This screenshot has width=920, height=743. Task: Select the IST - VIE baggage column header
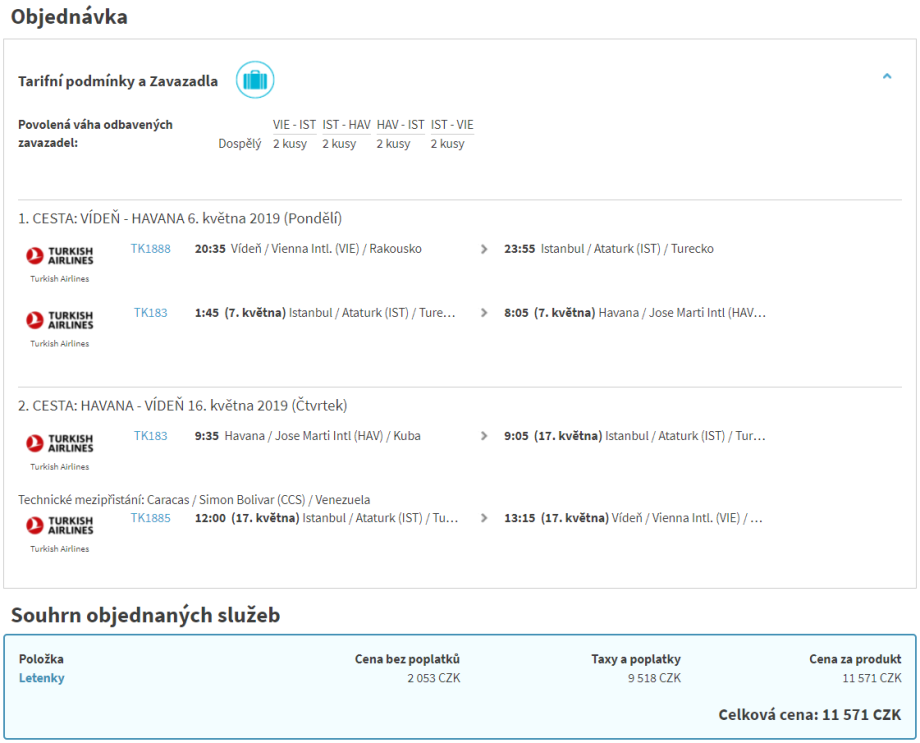(x=452, y=125)
